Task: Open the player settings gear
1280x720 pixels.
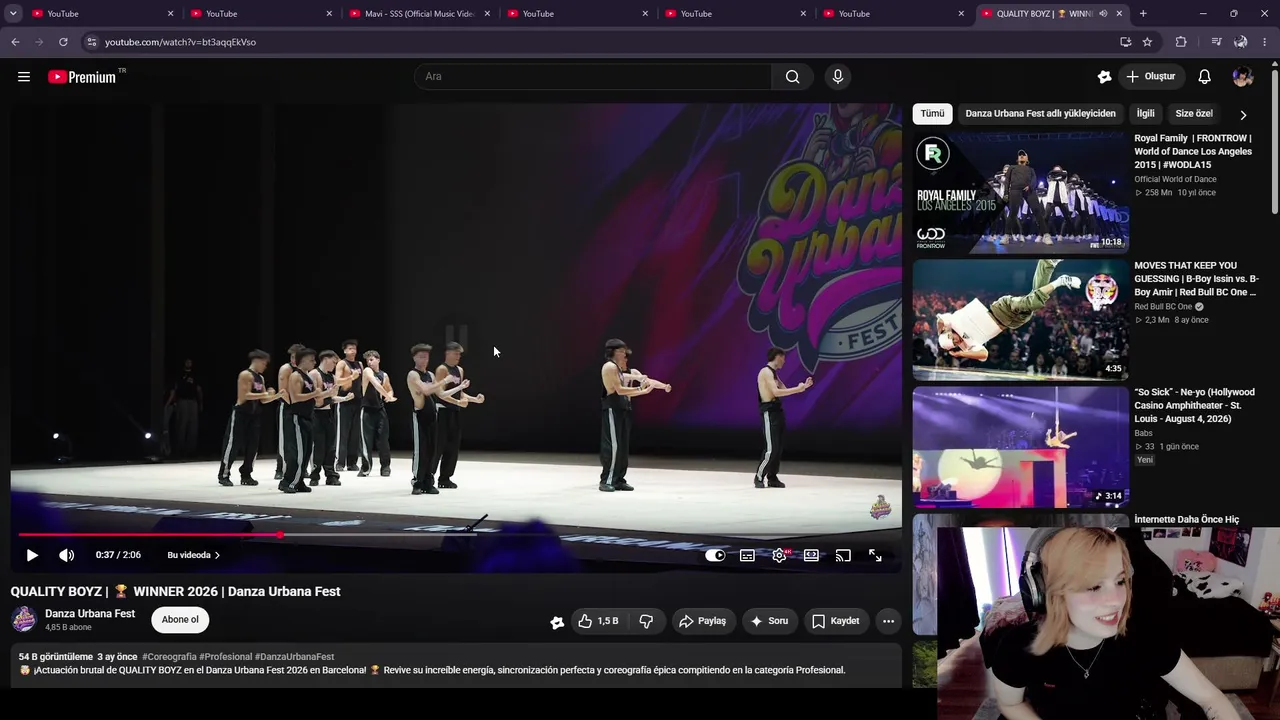Action: click(779, 555)
